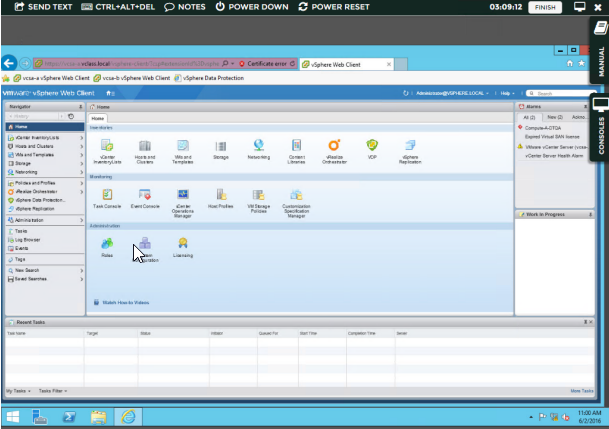Screen dimensions: 609x429
Task: Select the Acknowledged alarms tab
Action: (579, 117)
